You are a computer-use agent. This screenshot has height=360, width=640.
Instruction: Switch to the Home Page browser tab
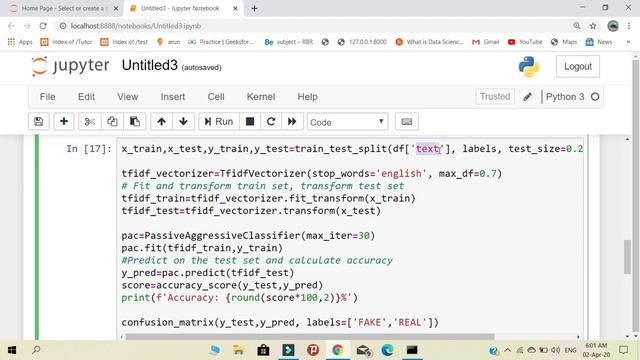[64, 8]
